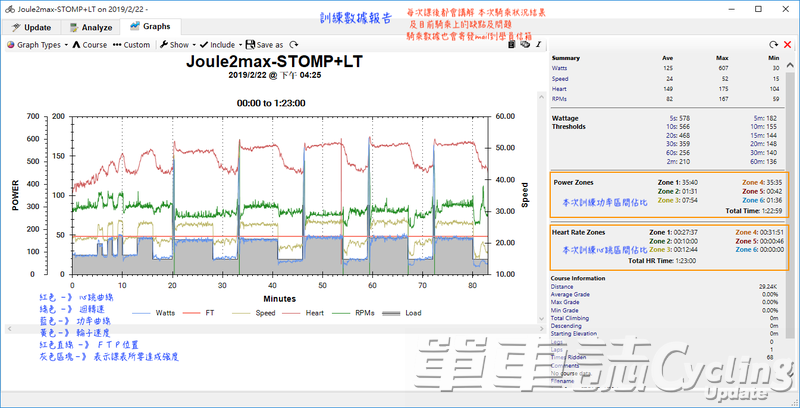Screen dimensions: 800x408
Task: Click the chart's horizontal scrollbar left arrow
Action: (8, 329)
